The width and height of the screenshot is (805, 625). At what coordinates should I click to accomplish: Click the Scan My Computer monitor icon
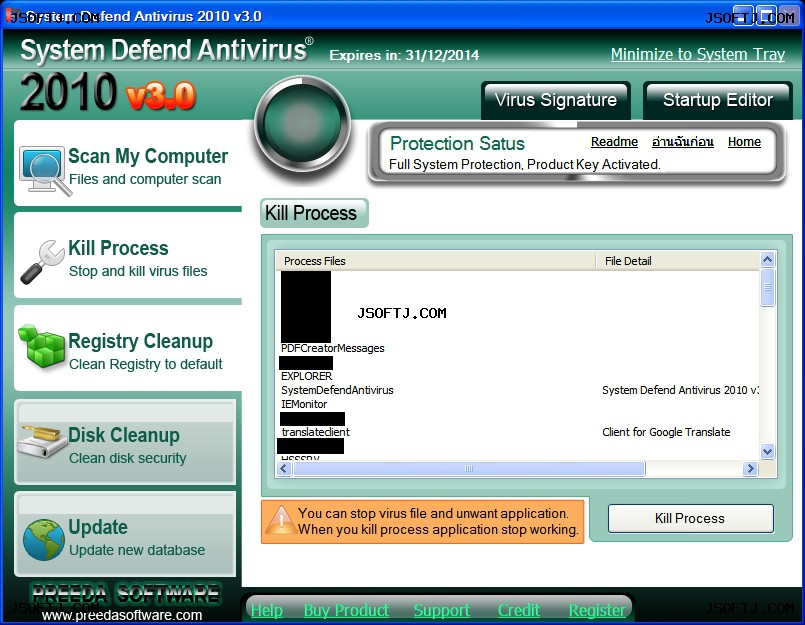(45, 171)
